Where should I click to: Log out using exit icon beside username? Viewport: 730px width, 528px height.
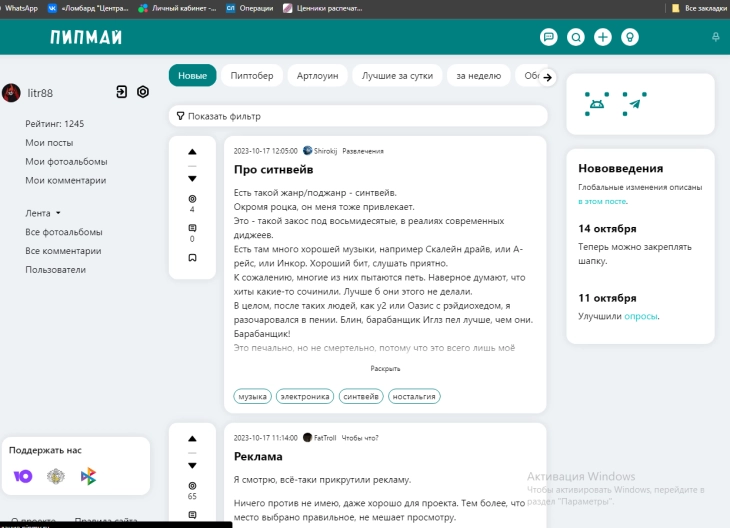coord(122,92)
